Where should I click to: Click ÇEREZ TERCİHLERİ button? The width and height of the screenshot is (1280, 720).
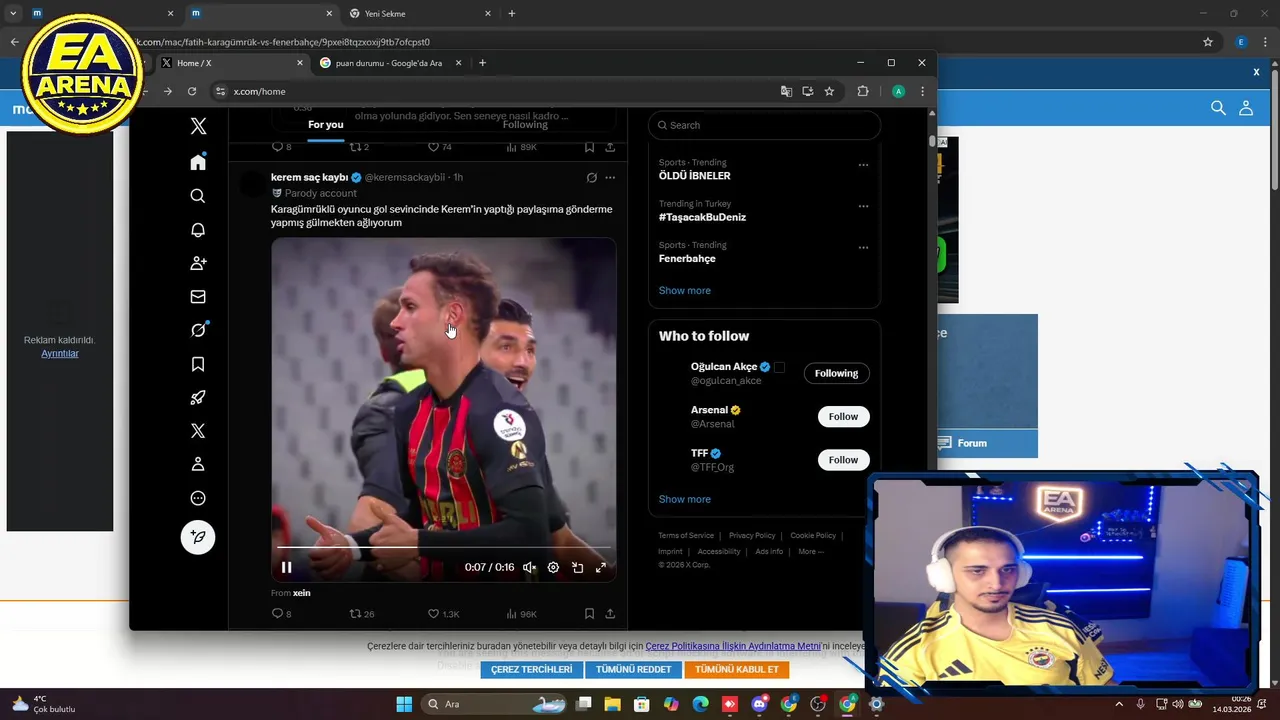[532, 670]
